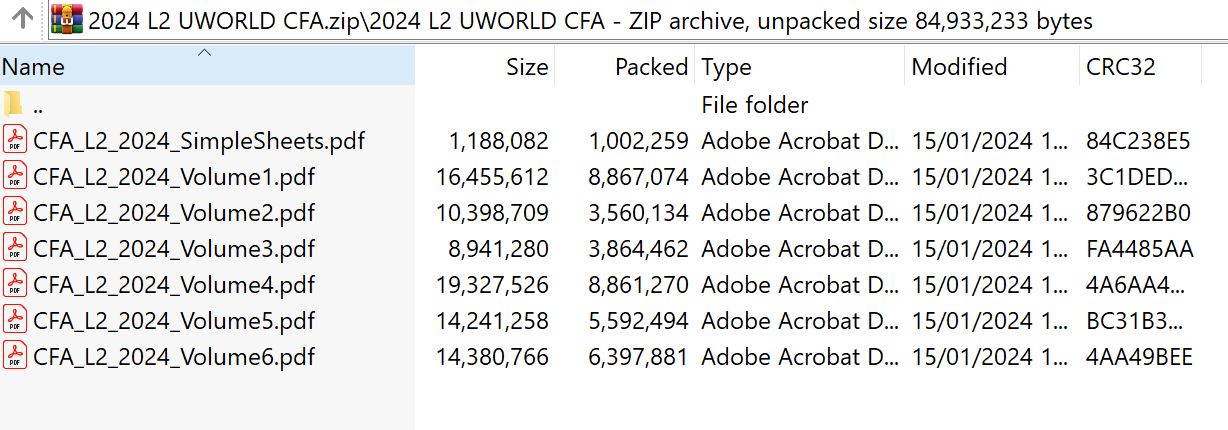Select the CFA_L2_2024_Volume4.pdf file name
This screenshot has height=430, width=1228.
(174, 285)
